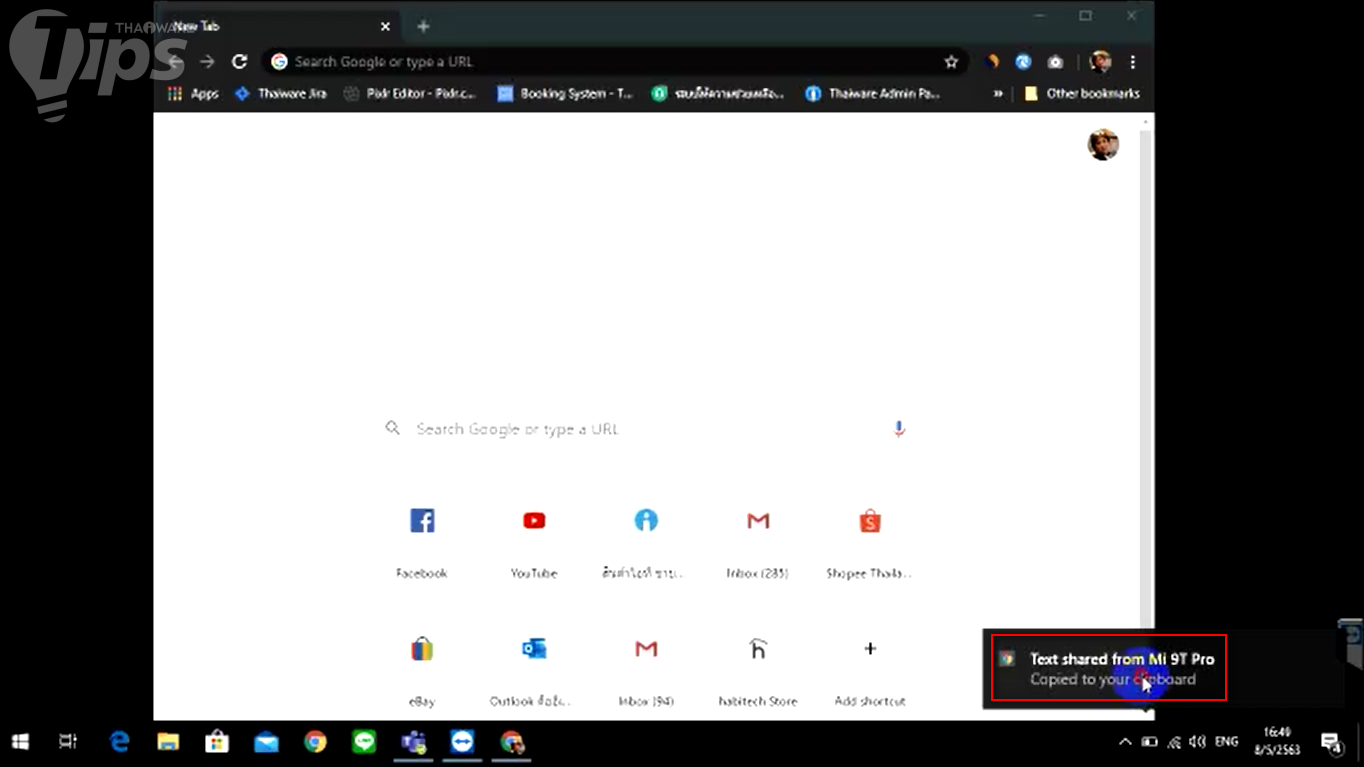Open Microsoft Store from the taskbar
Screen dimensions: 1364x767
pos(217,742)
